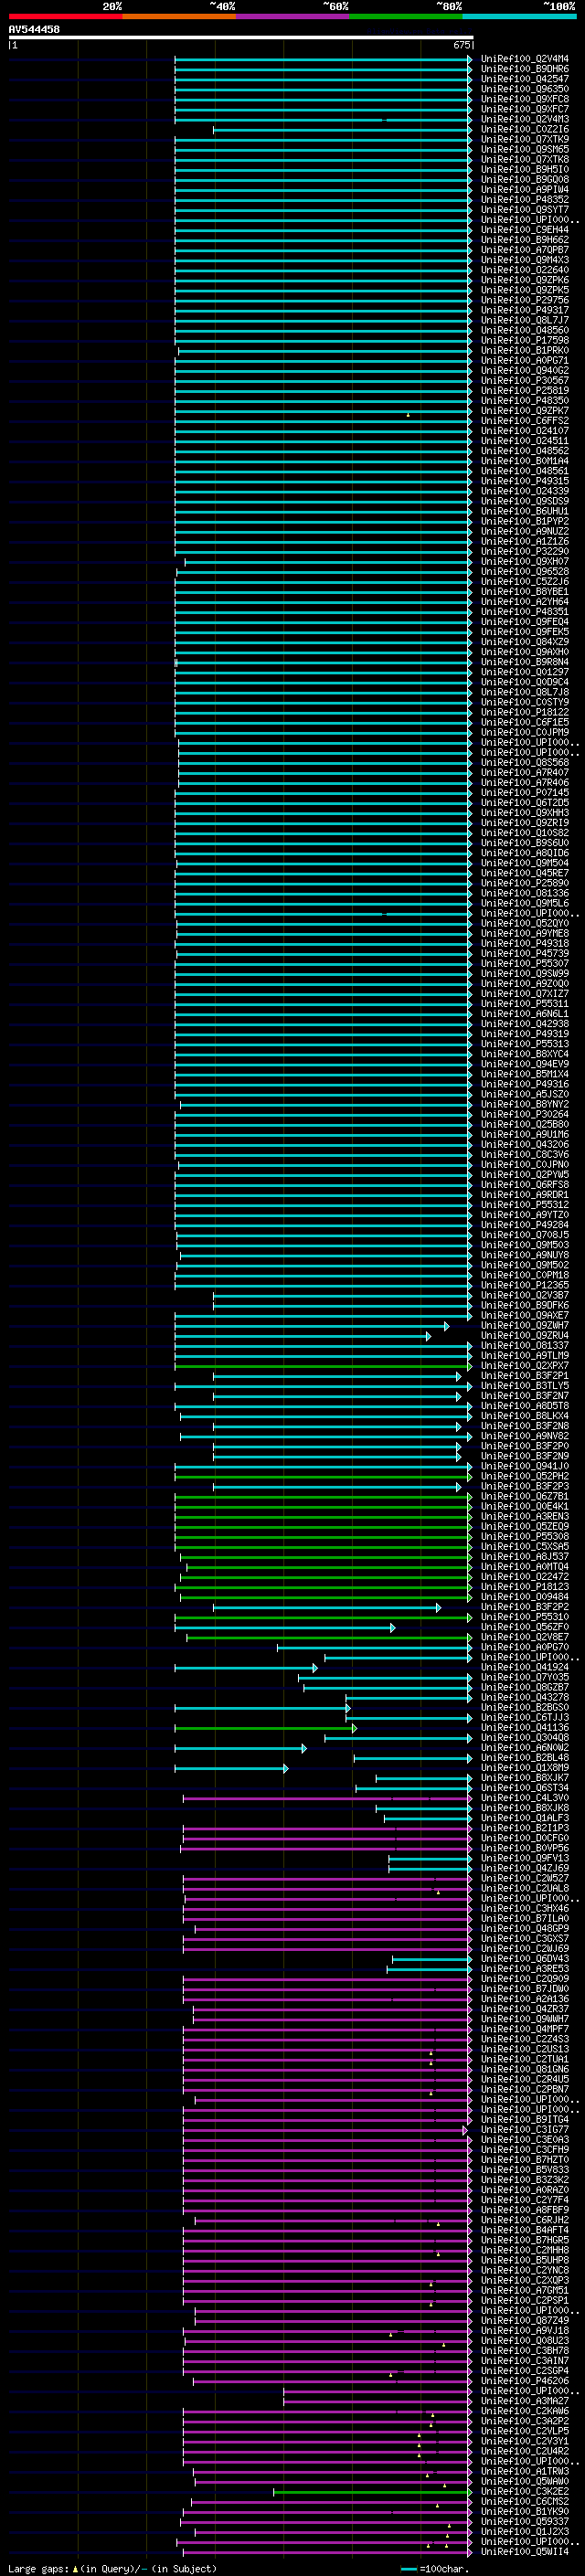Select hit label UniRef100_Q41924

coord(525,1667)
